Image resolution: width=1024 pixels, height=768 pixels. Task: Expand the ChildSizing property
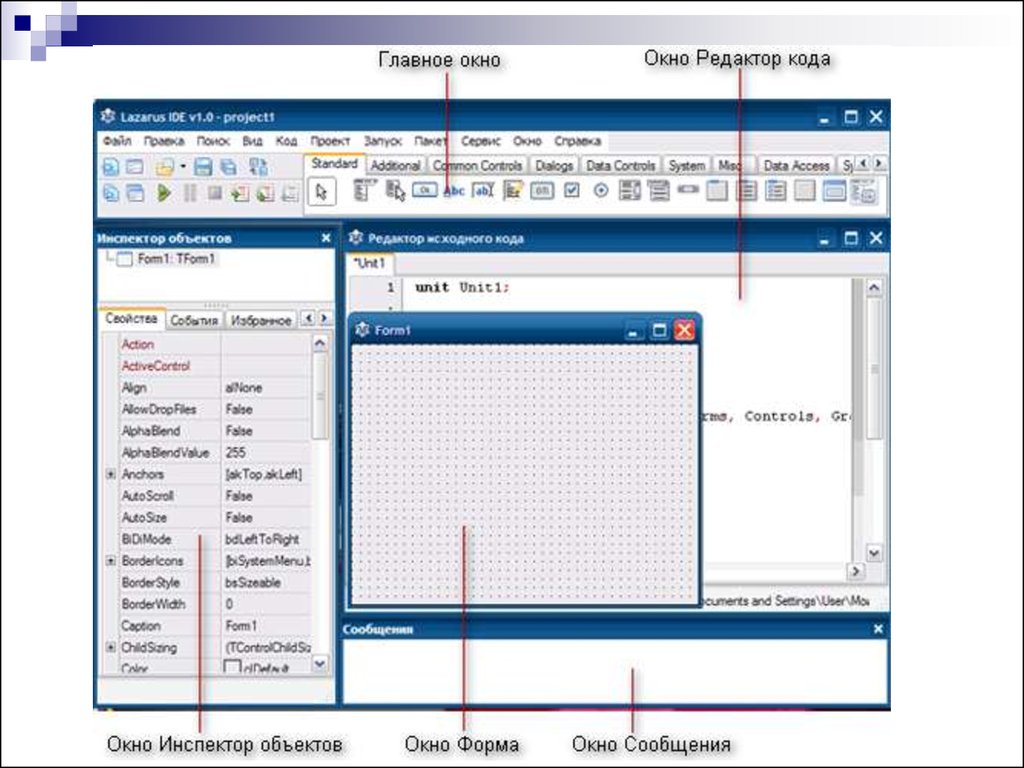click(110, 647)
